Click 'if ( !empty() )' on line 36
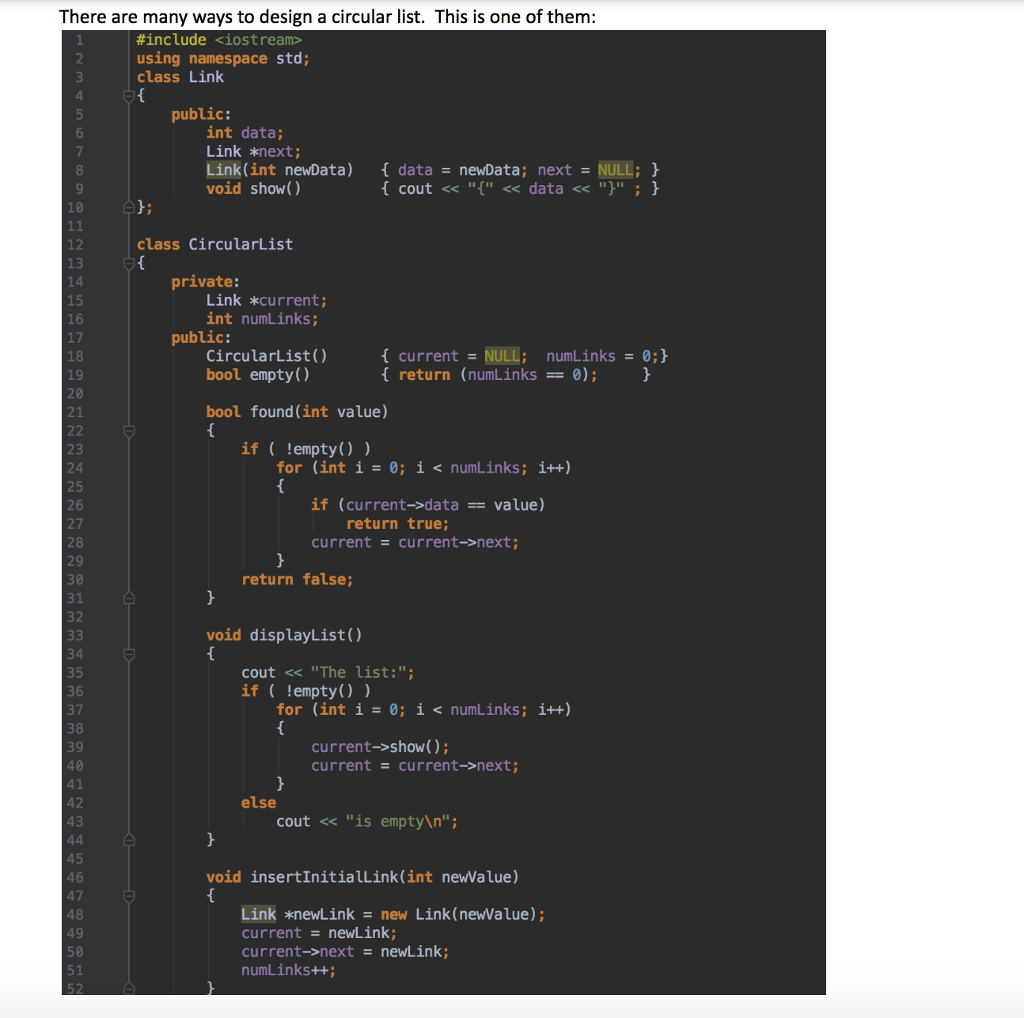The width and height of the screenshot is (1024, 1018). point(306,692)
